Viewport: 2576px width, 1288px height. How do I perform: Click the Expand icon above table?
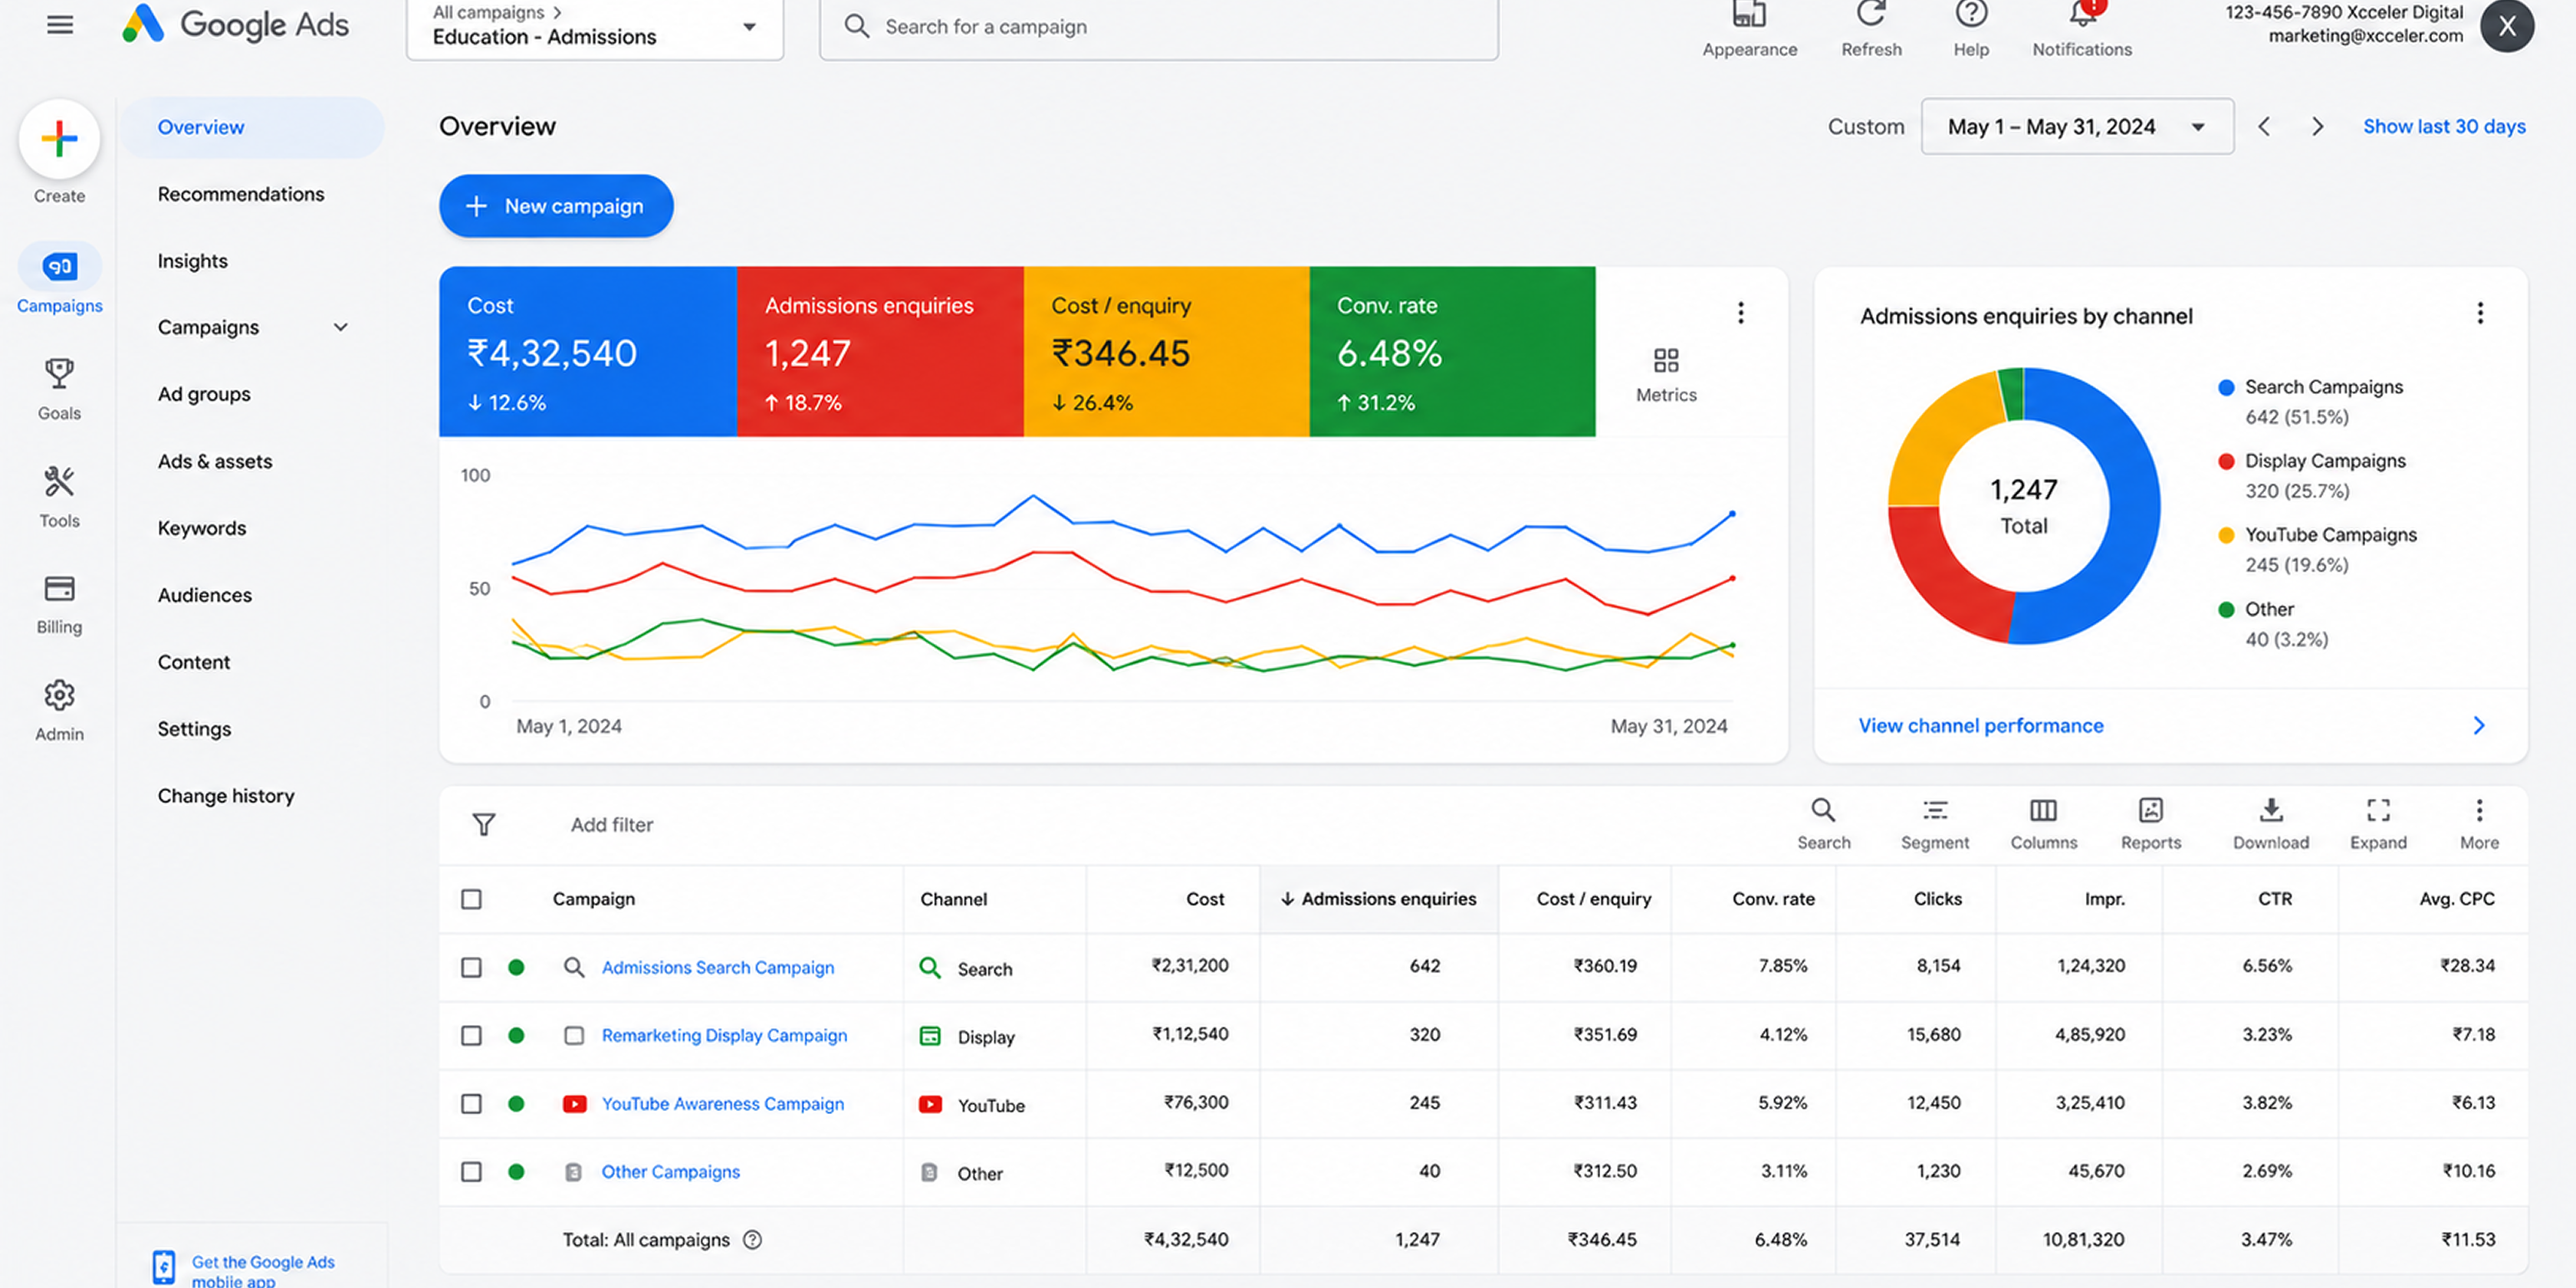tap(2378, 810)
